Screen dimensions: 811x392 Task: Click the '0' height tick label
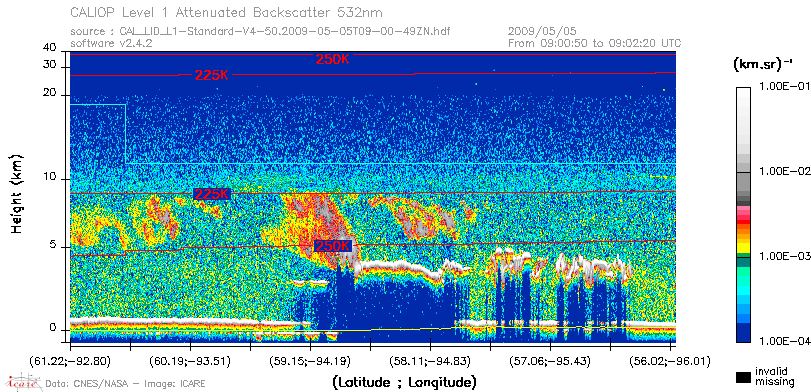tap(52, 328)
